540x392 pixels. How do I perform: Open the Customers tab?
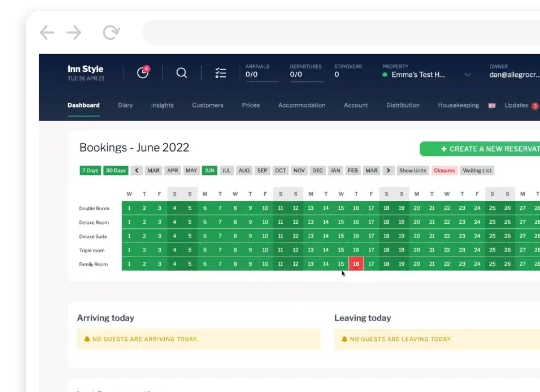[208, 105]
